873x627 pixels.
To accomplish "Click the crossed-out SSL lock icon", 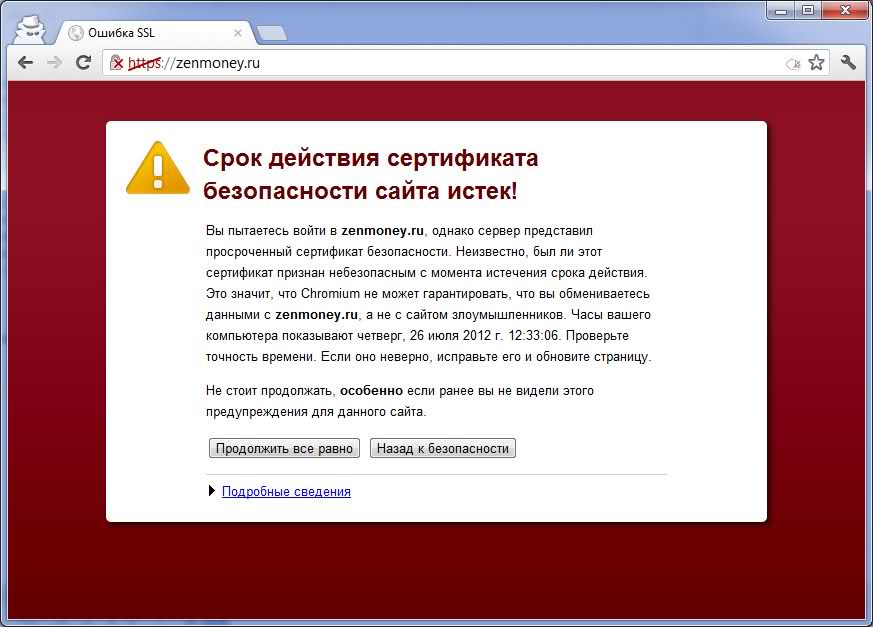I will 116,63.
